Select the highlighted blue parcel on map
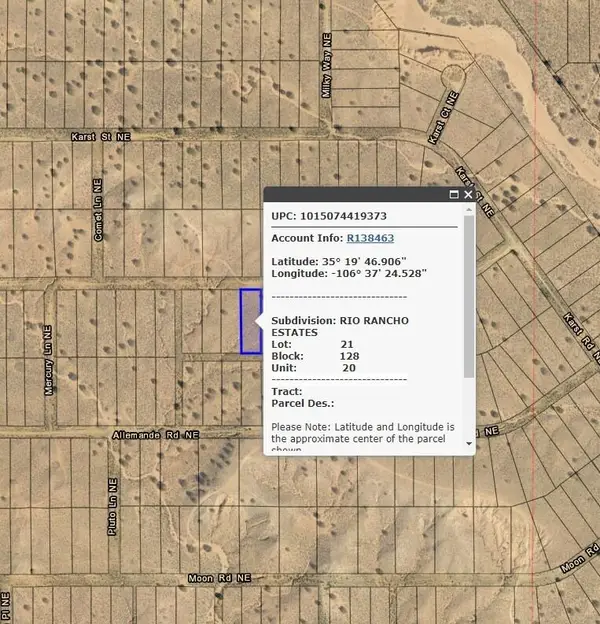 click(251, 321)
